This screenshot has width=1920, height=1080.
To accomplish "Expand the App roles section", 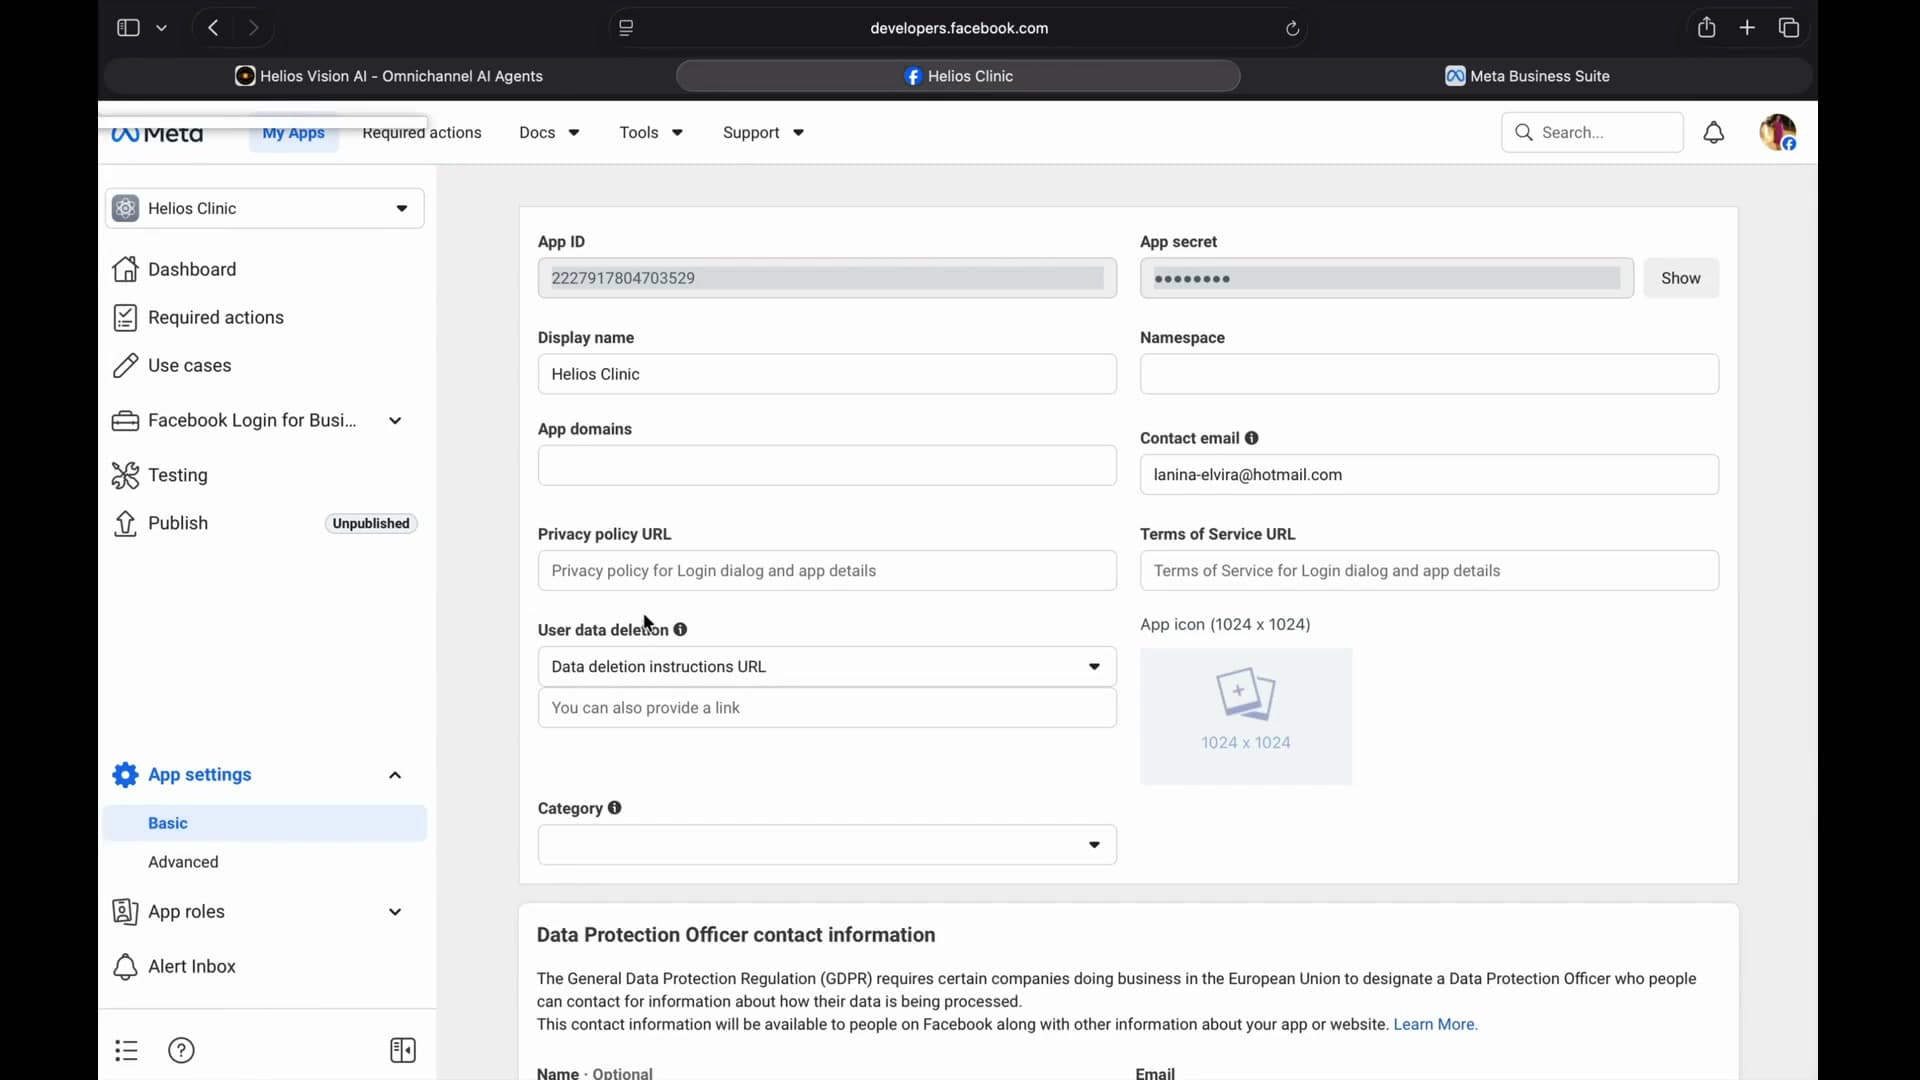I will (396, 913).
